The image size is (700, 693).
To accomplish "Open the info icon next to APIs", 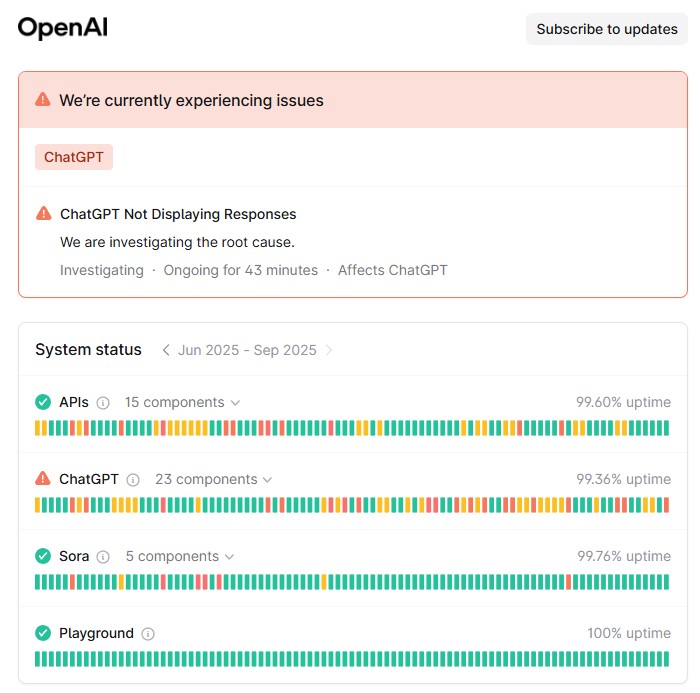I will click(103, 403).
